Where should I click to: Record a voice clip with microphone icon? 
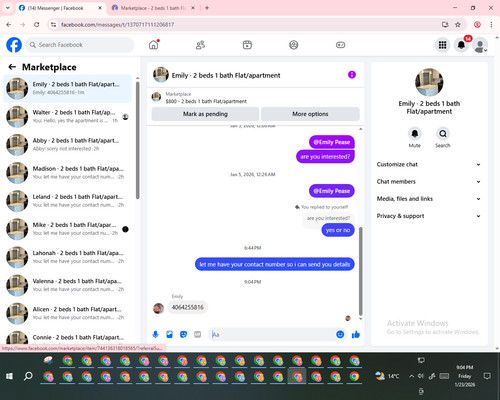pos(155,334)
